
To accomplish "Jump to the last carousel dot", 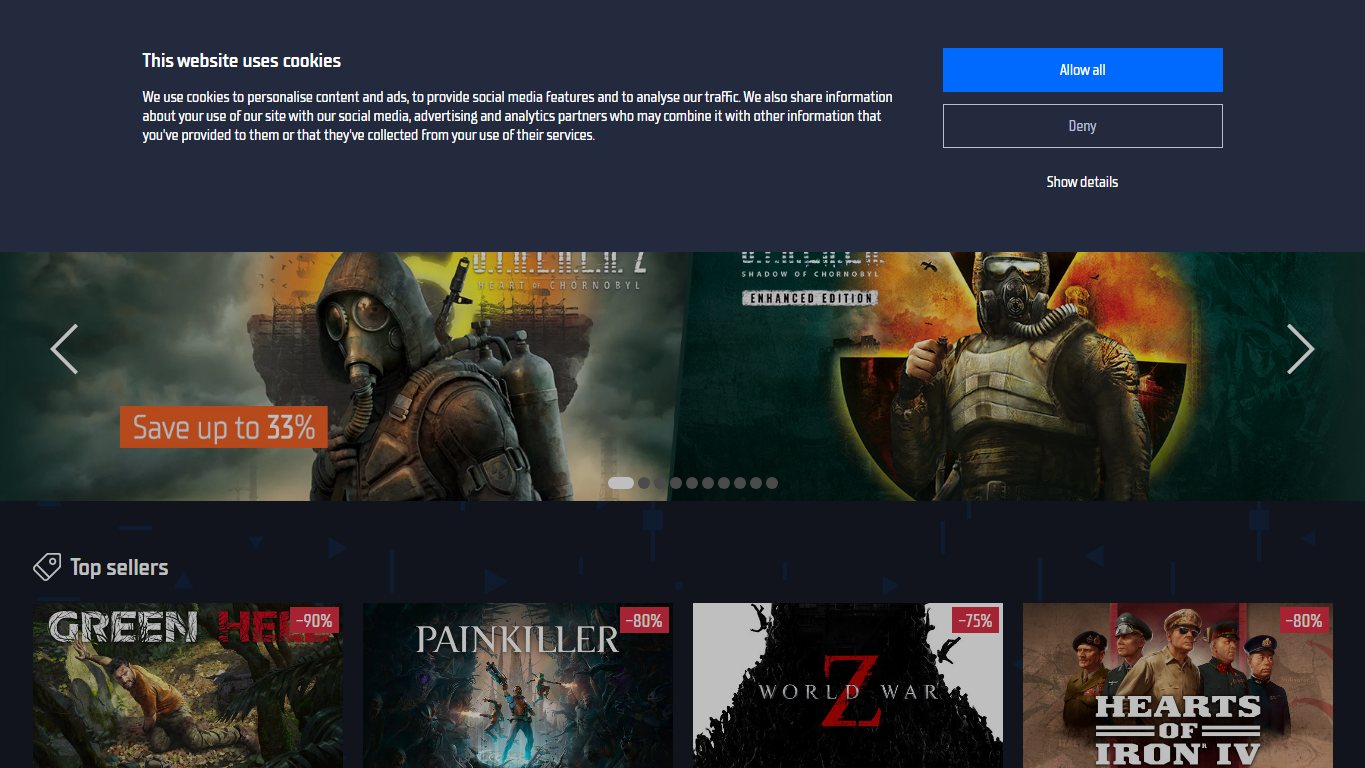I will [x=772, y=483].
